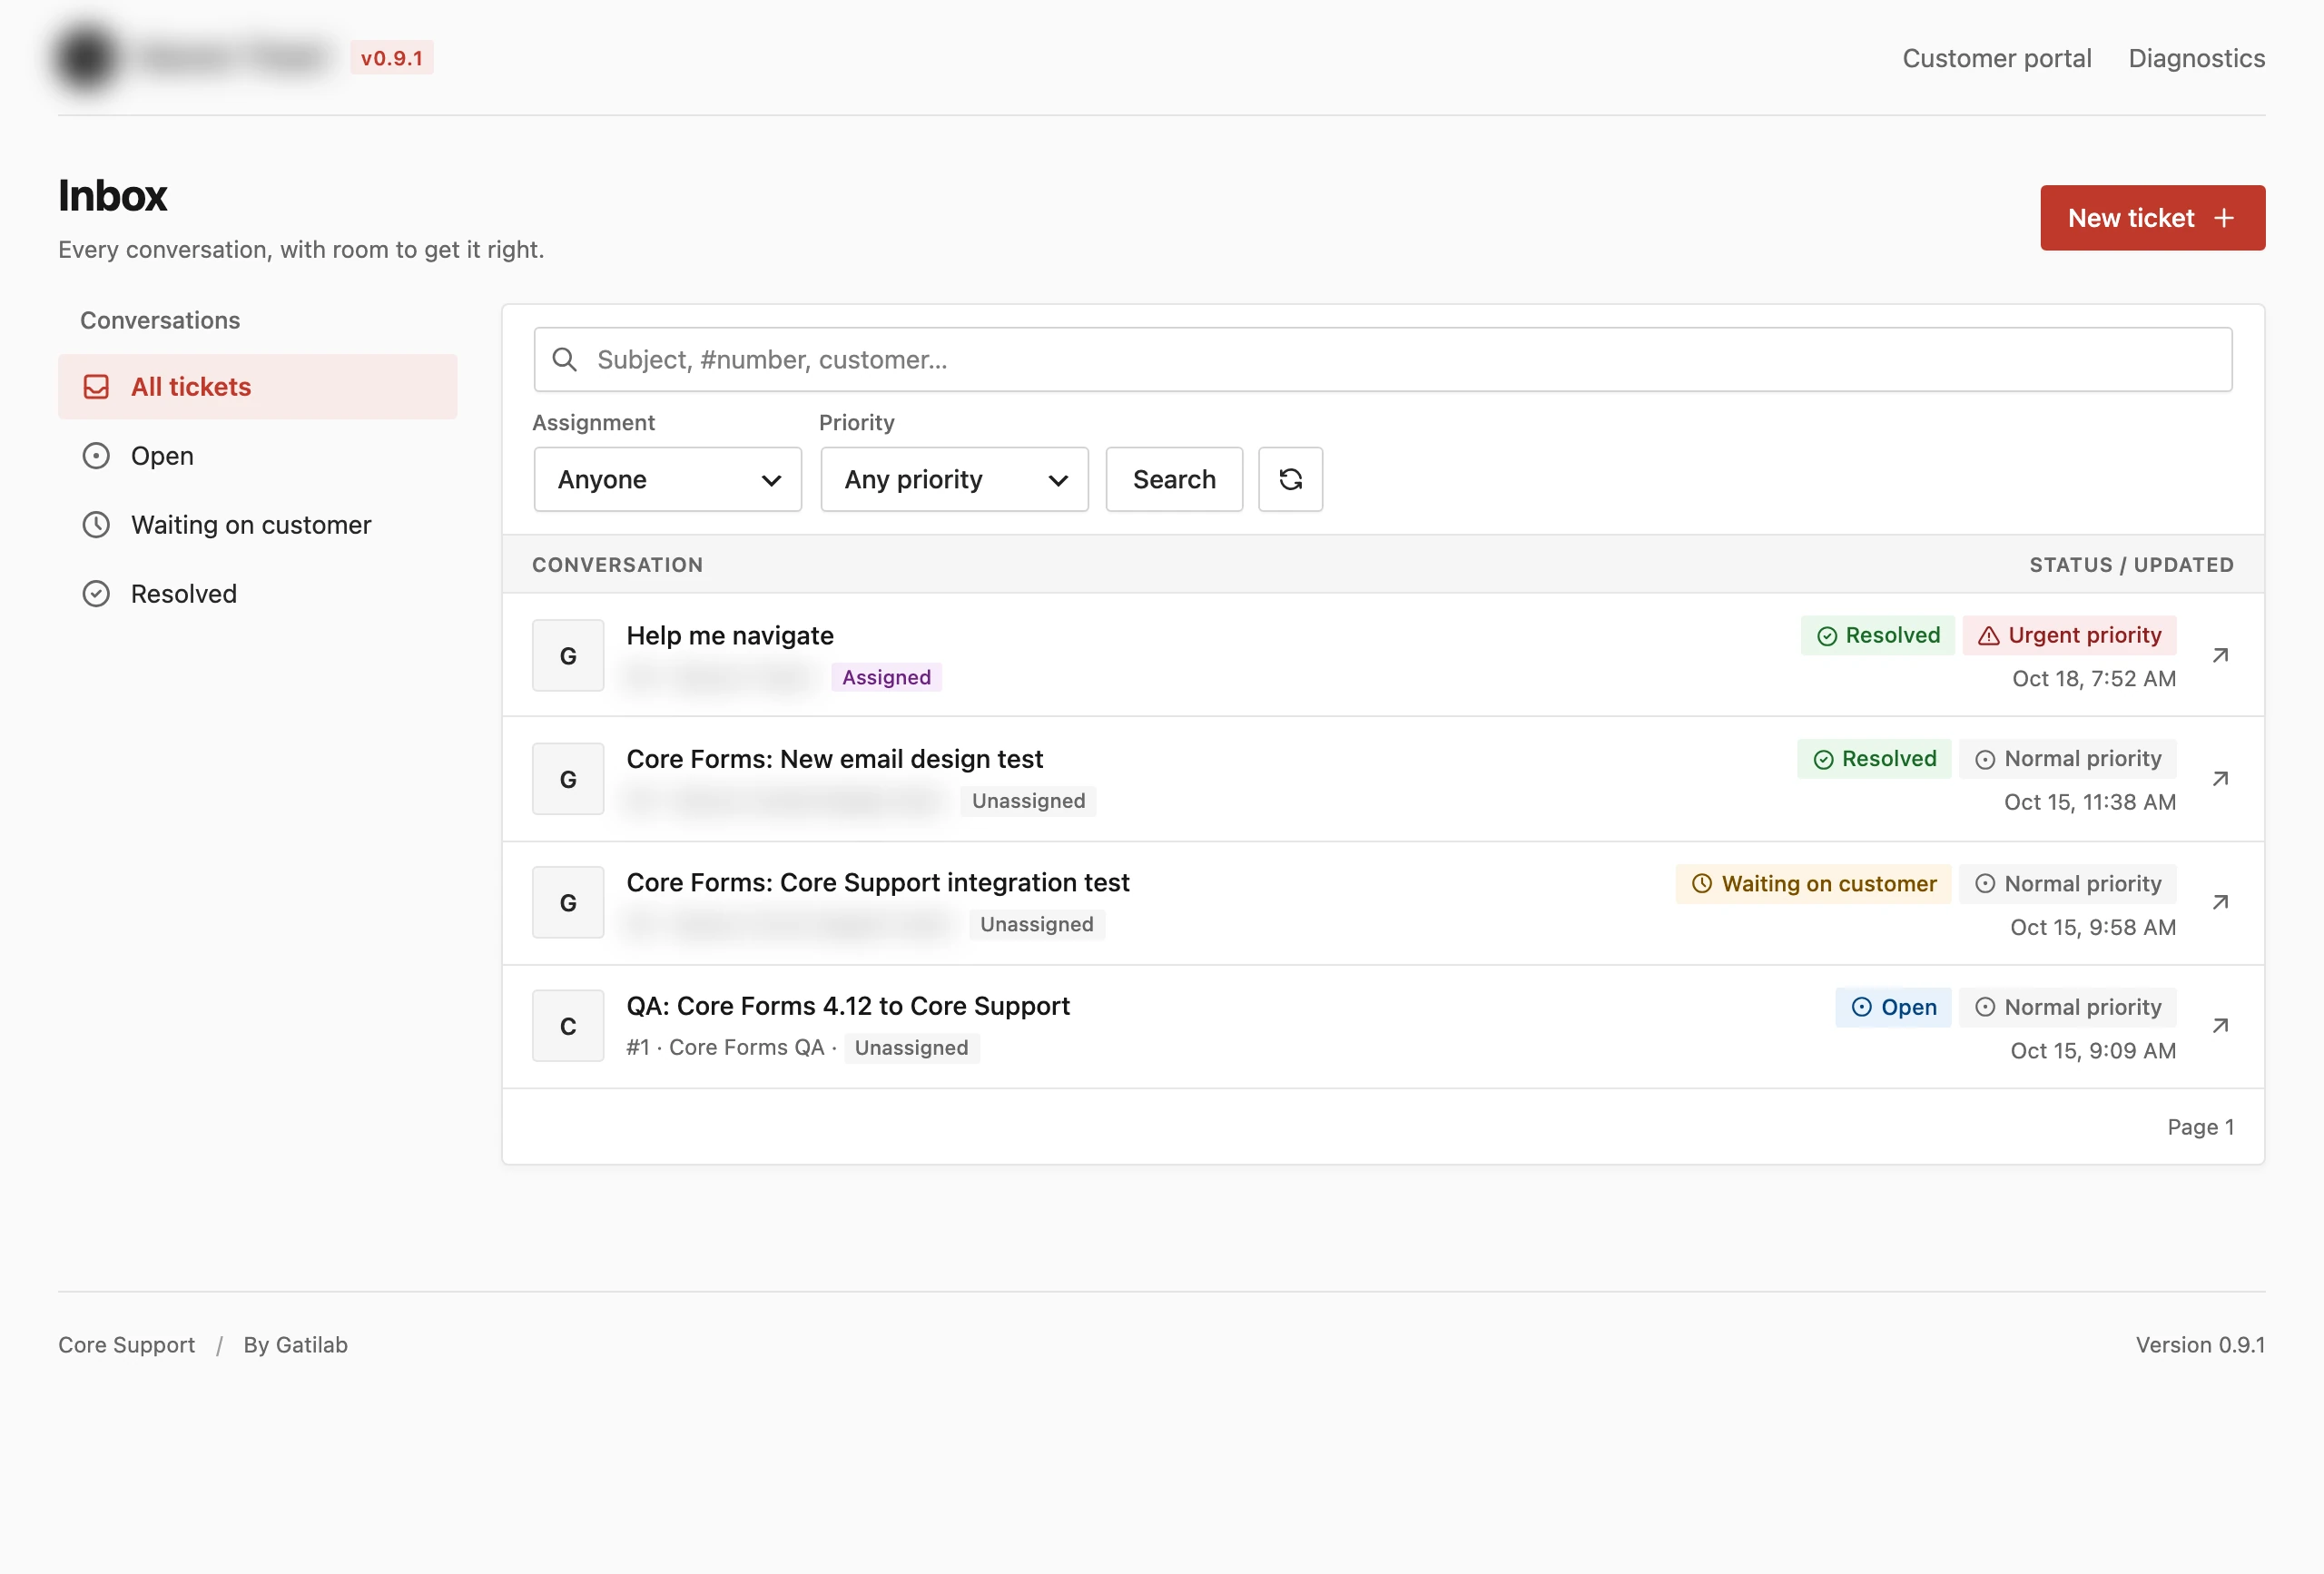Open New email design test via arrow icon
The height and width of the screenshot is (1574, 2324).
[x=2220, y=778]
